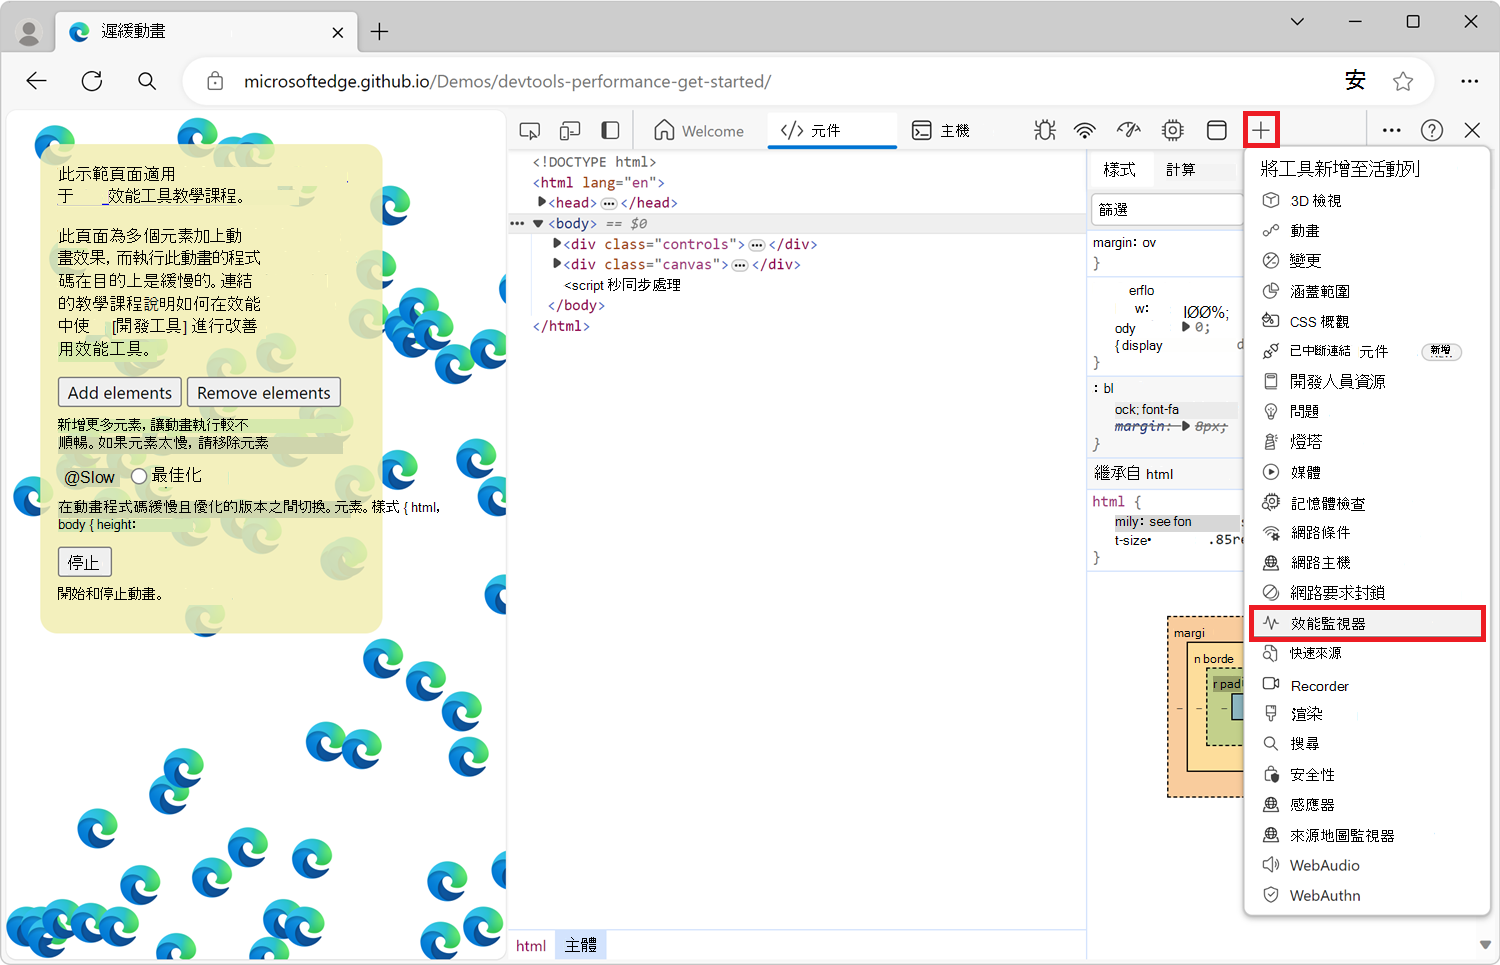Screen dimensions: 1500x965
Task: Open 來源地圖監視器 tool
Action: coord(1367,835)
